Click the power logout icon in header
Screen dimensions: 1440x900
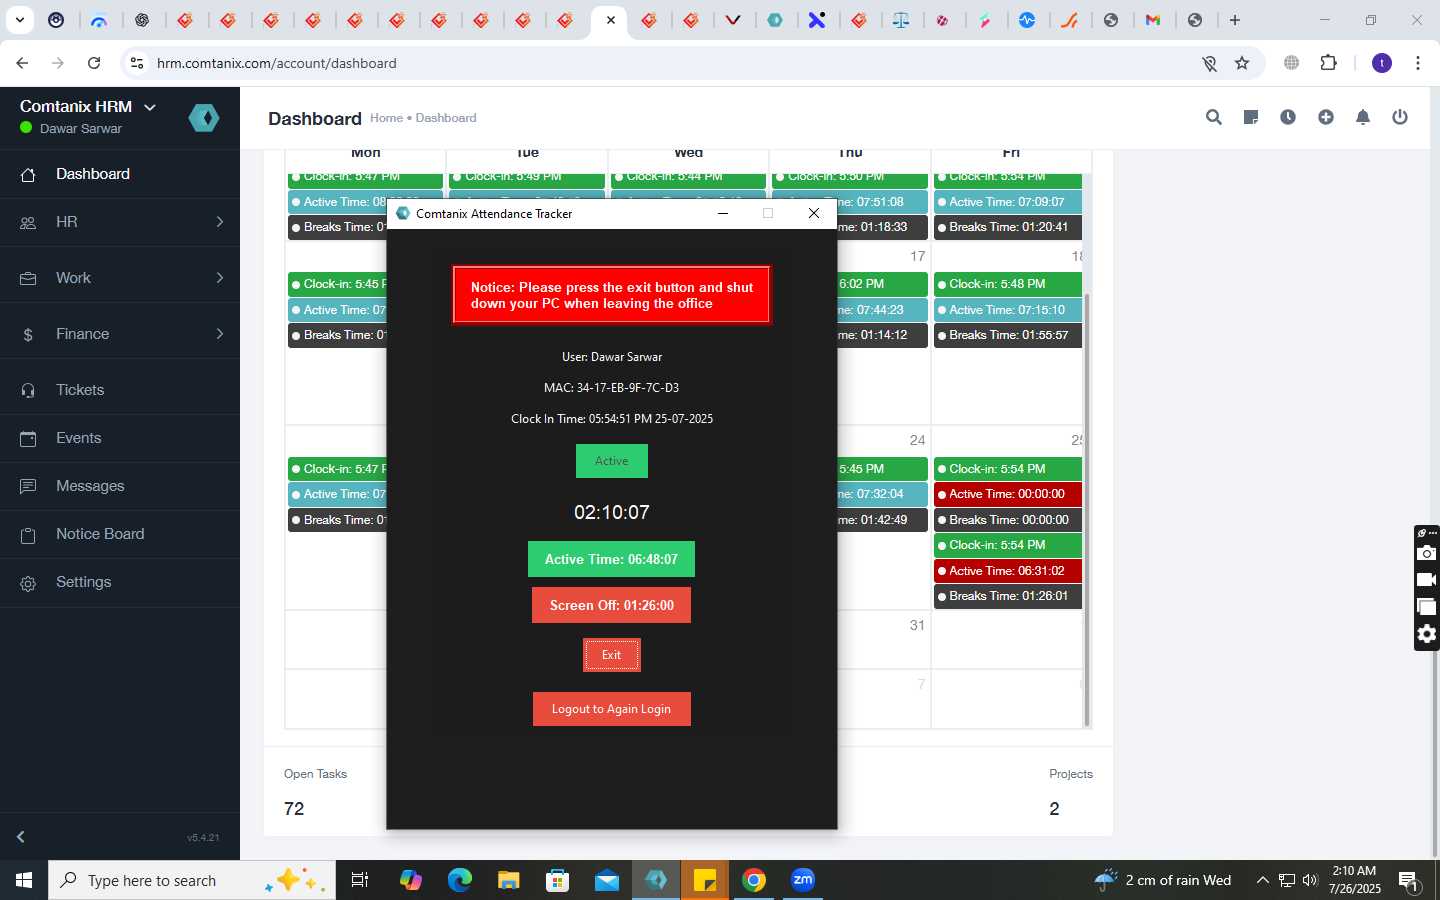click(1400, 117)
